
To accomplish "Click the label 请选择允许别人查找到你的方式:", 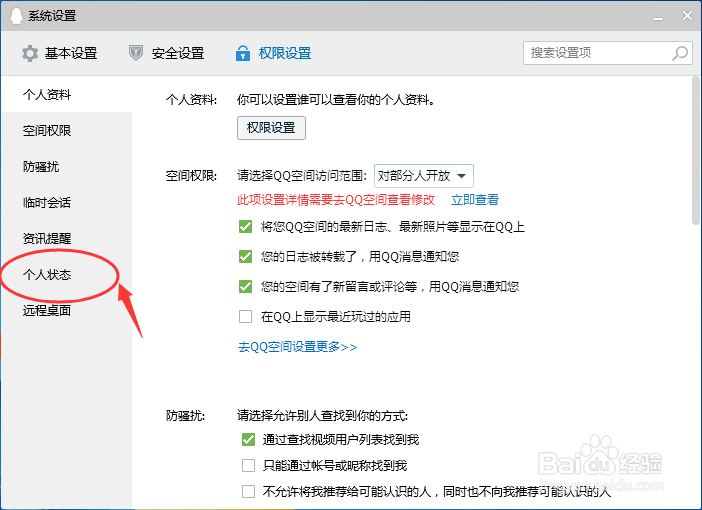I will [322, 416].
